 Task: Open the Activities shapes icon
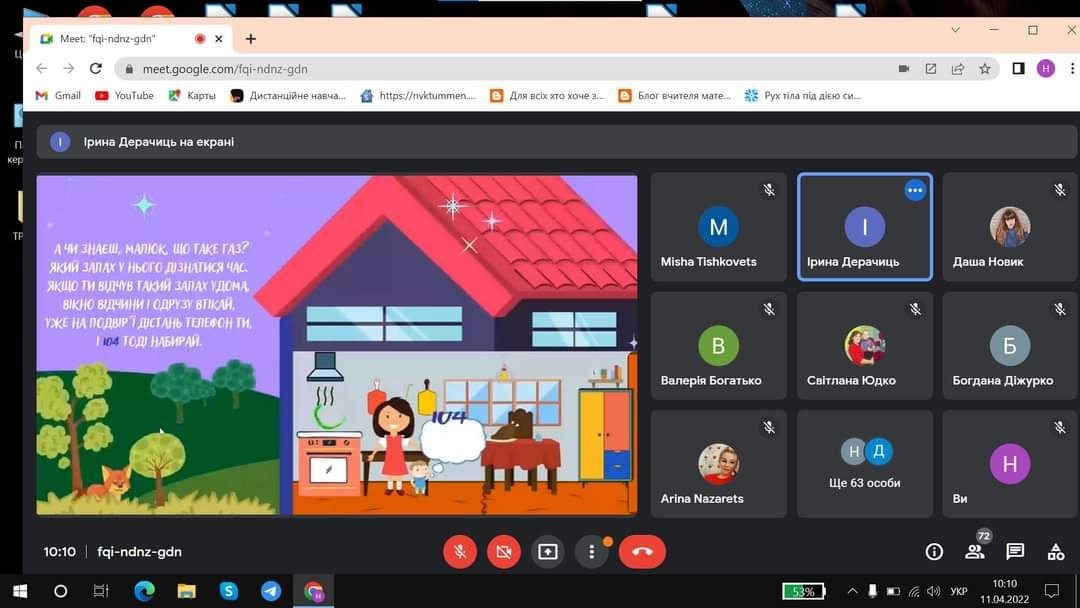pyautogui.click(x=1055, y=551)
